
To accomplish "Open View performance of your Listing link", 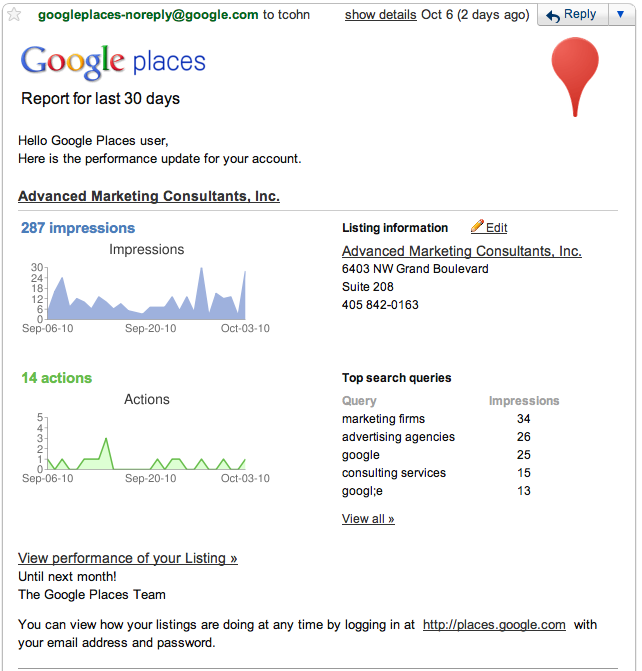I will 128,558.
